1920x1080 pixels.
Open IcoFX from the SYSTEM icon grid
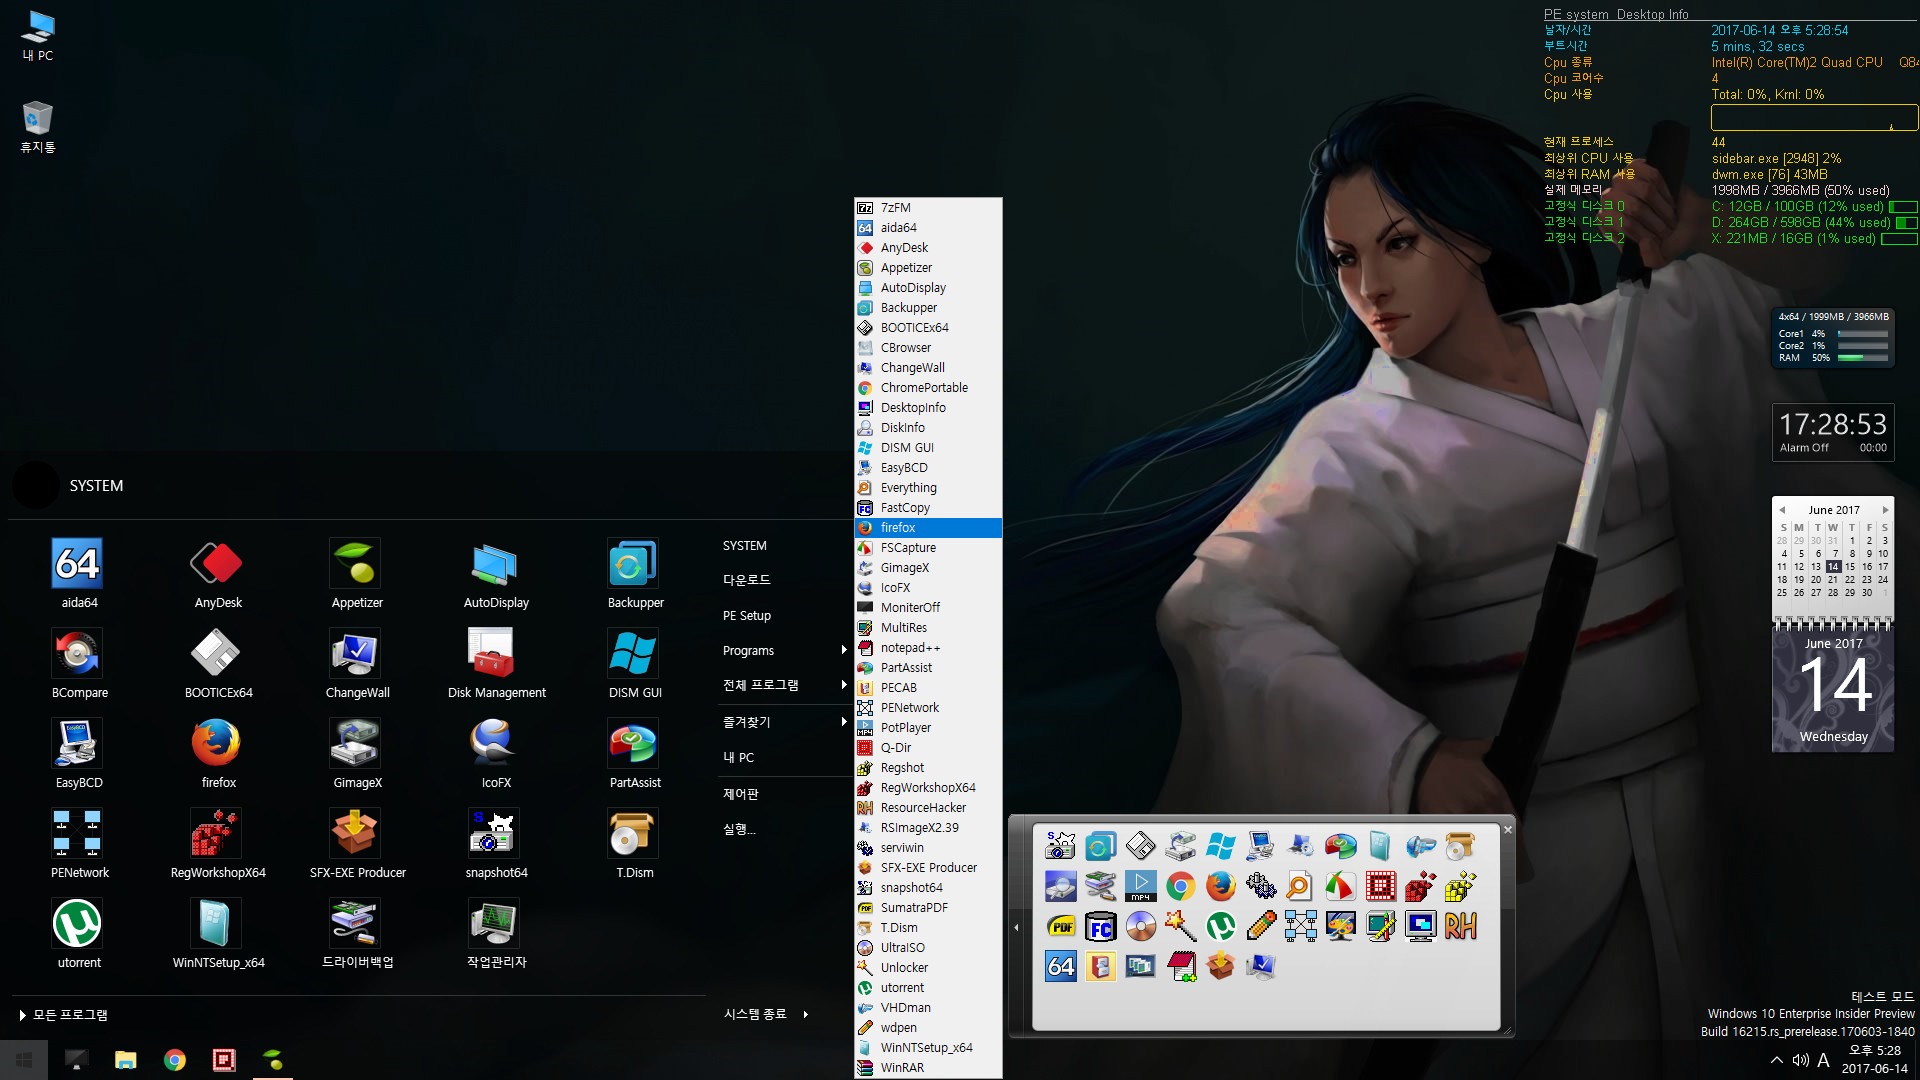(x=495, y=754)
